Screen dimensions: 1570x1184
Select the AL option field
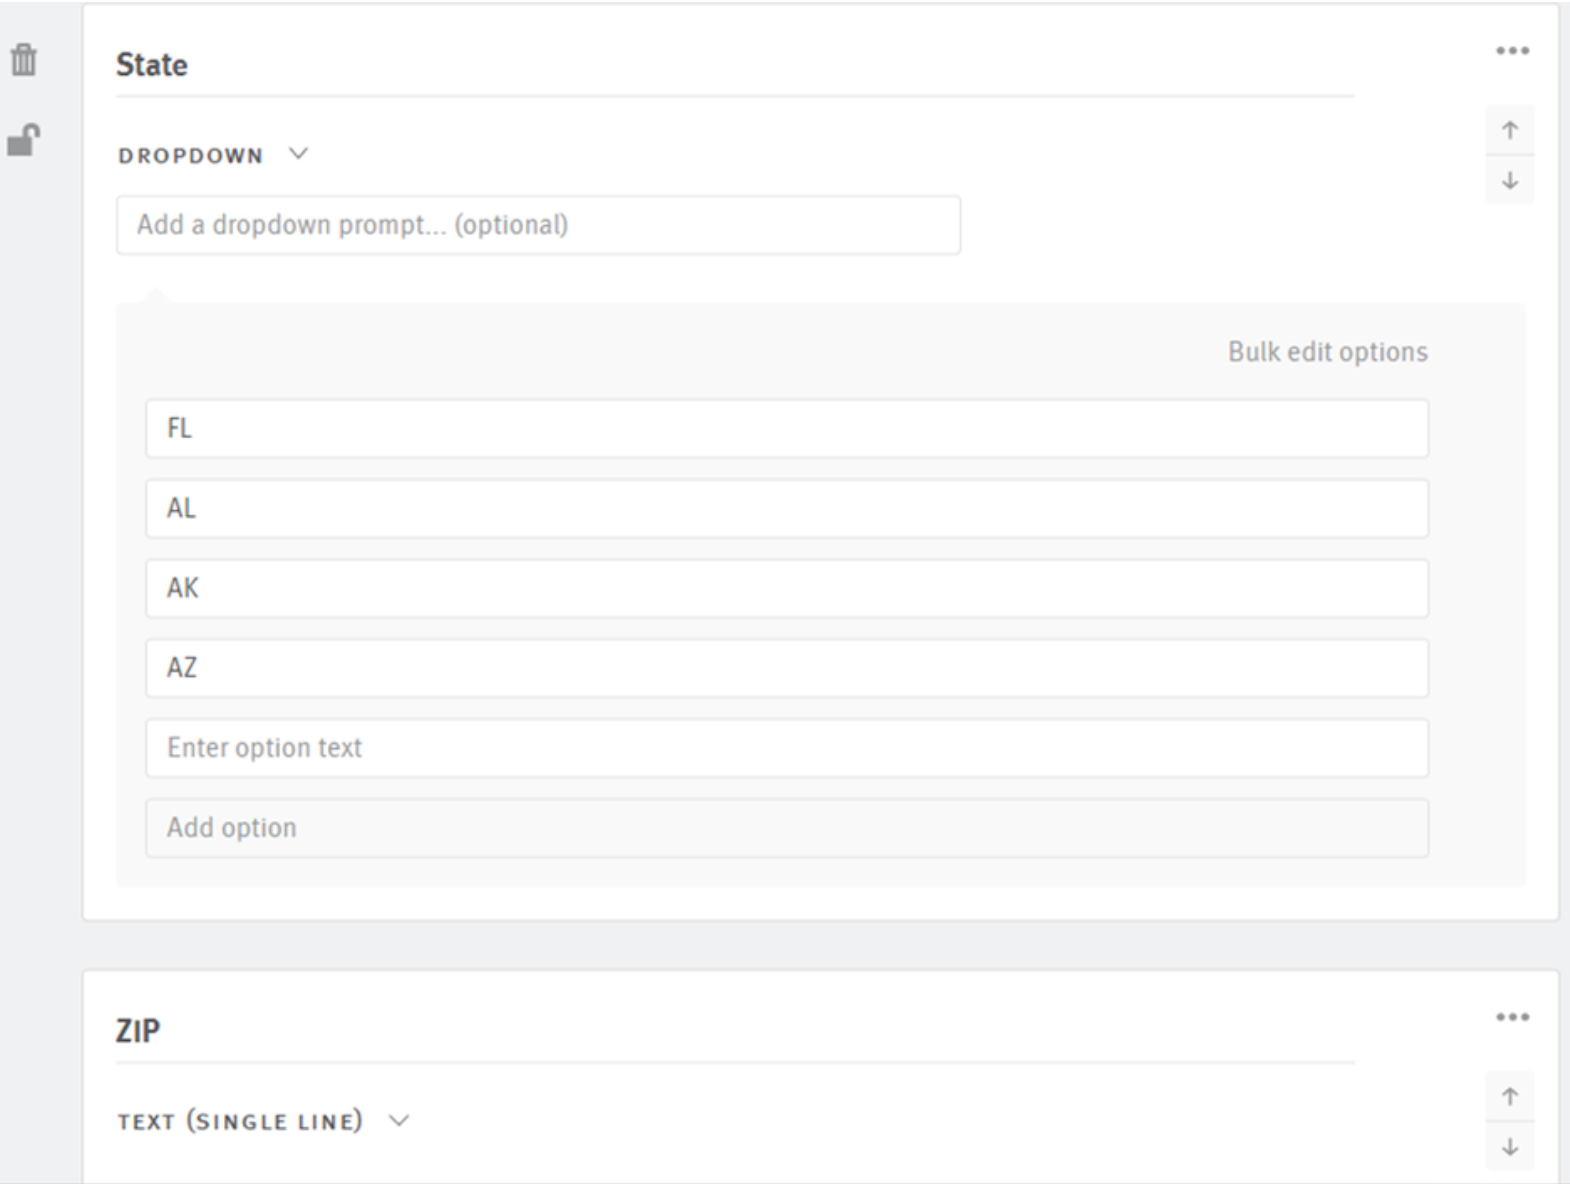click(786, 509)
